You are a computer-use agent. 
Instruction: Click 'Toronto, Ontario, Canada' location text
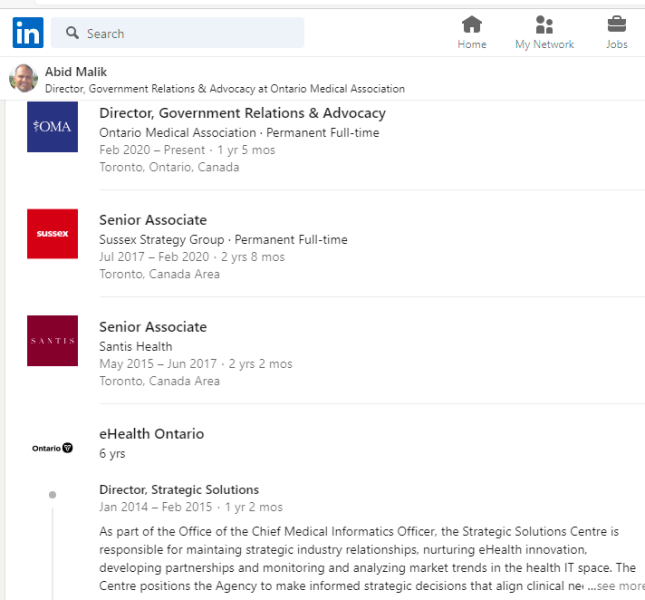click(x=169, y=167)
